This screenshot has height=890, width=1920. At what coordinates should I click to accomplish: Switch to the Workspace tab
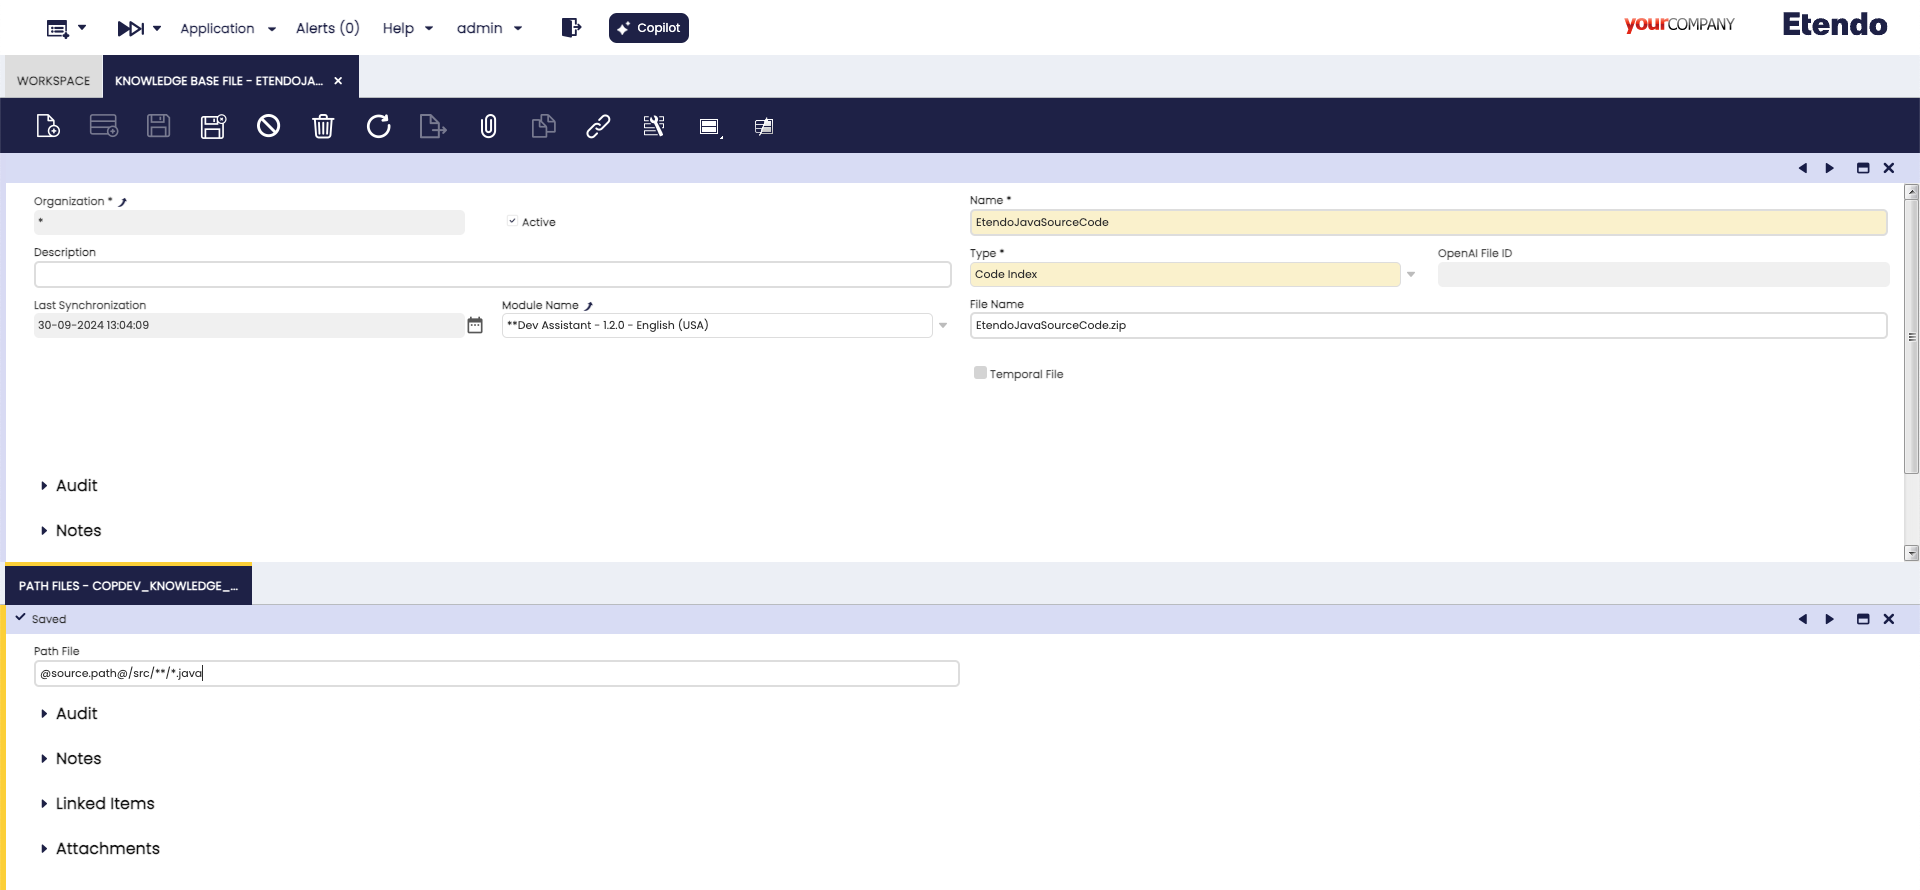[54, 81]
